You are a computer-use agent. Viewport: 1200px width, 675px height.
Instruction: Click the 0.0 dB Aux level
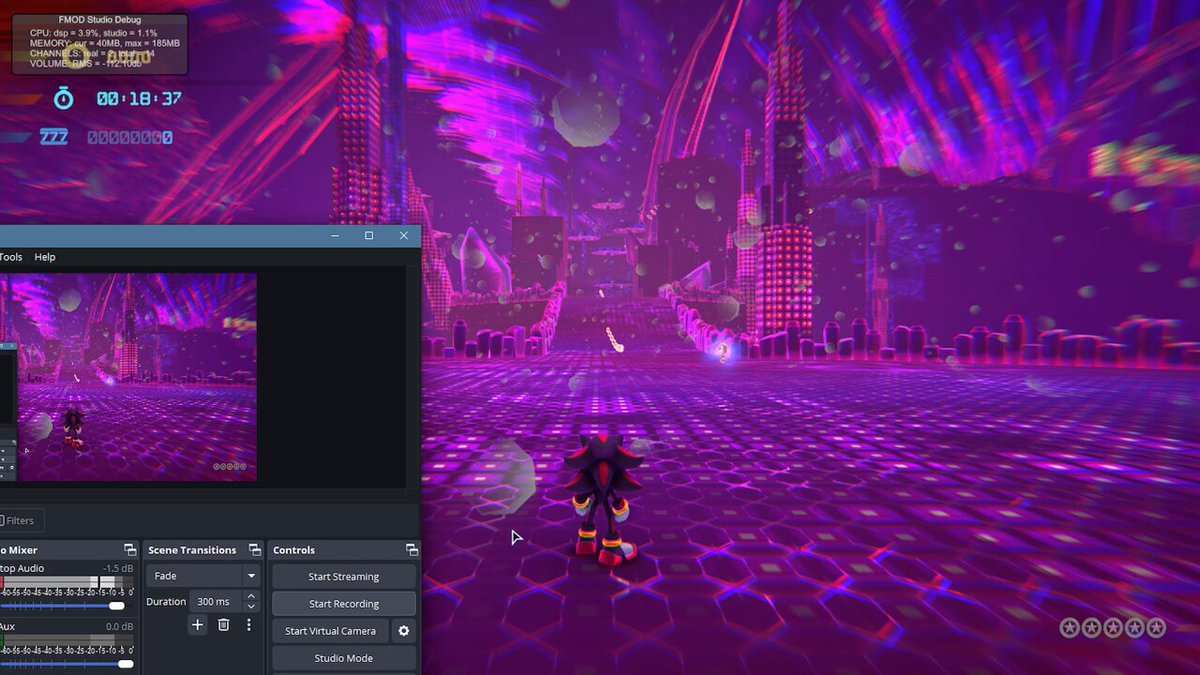pos(120,627)
